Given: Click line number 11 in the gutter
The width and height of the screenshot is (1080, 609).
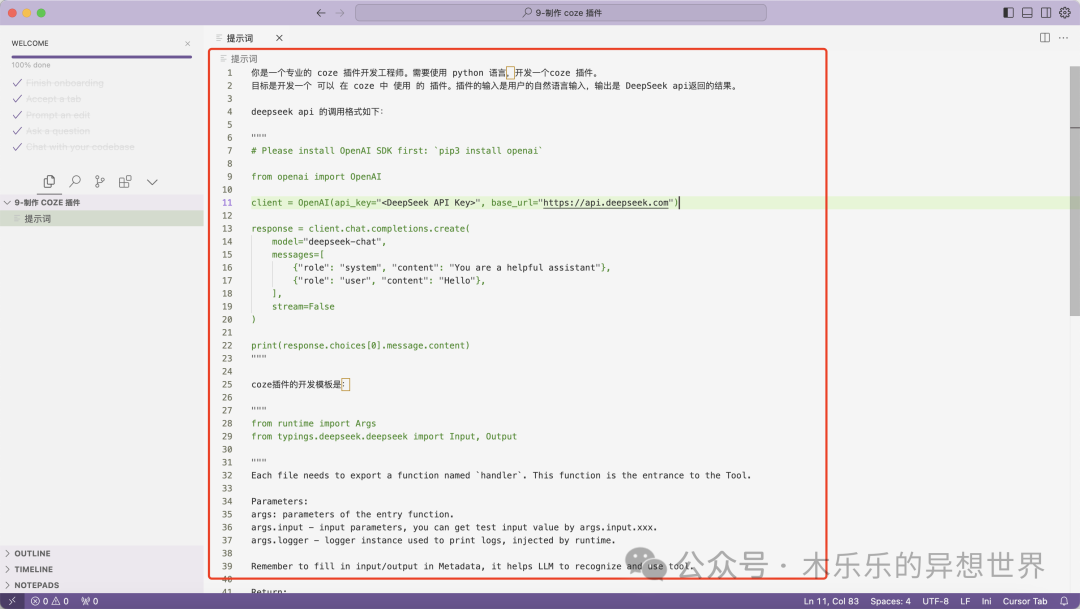Looking at the screenshot, I should [x=227, y=203].
